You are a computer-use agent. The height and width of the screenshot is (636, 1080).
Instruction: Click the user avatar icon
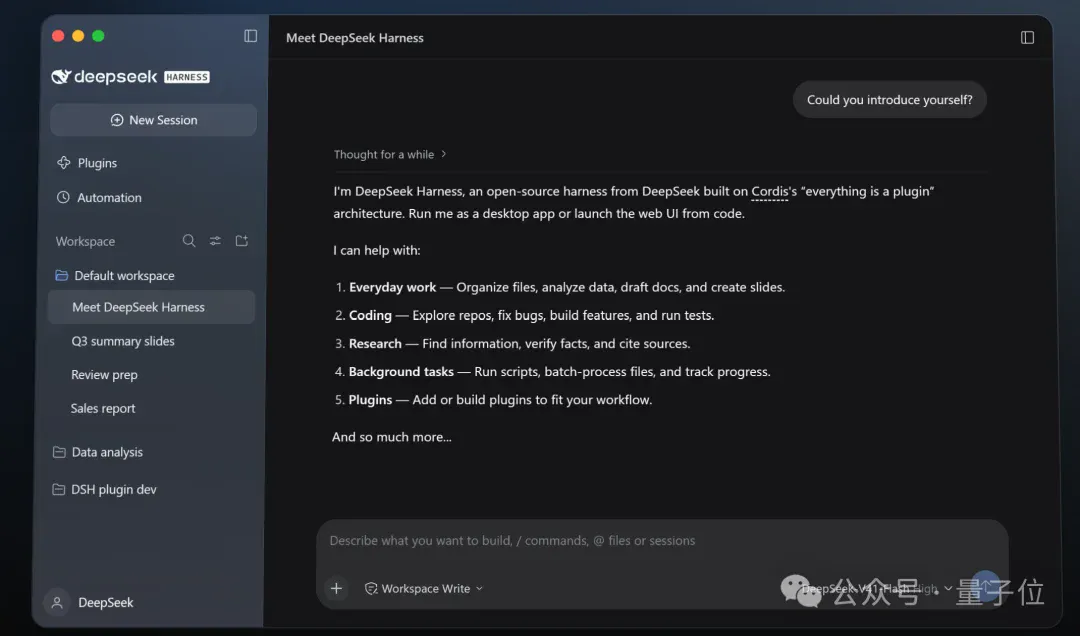(x=57, y=602)
